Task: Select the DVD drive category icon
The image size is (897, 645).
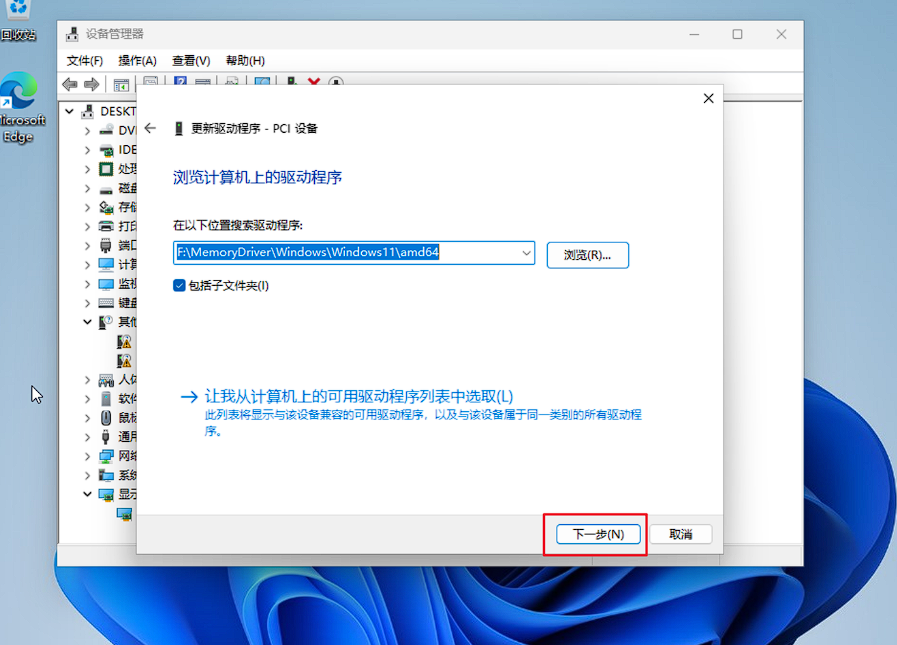Action: [106, 130]
